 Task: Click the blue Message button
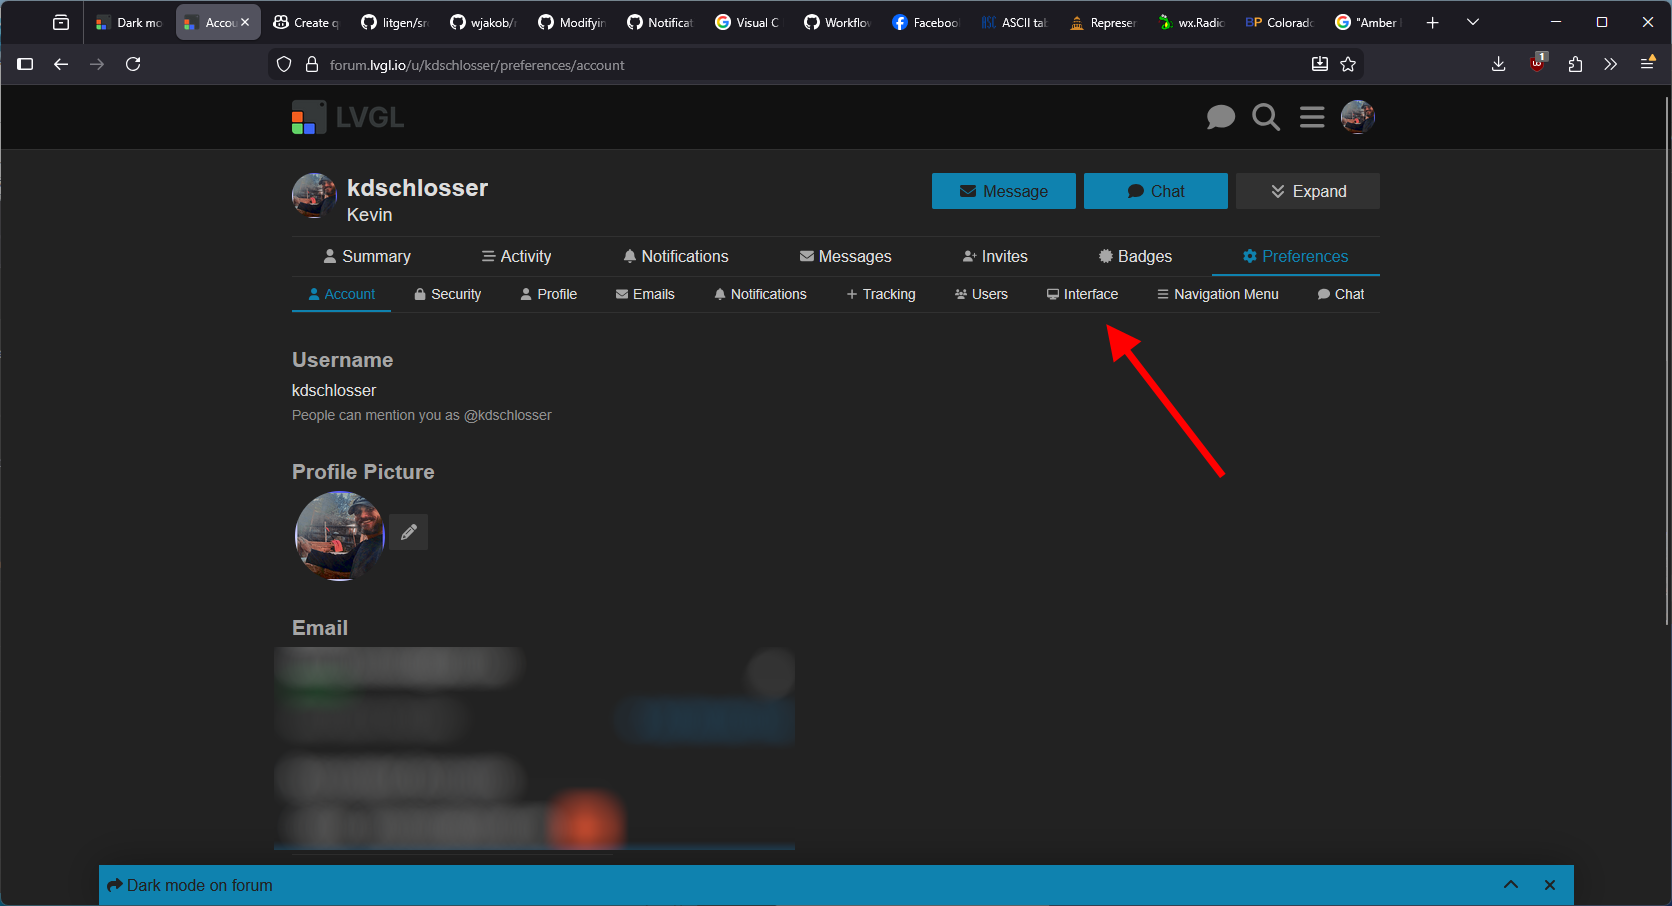click(x=1003, y=191)
